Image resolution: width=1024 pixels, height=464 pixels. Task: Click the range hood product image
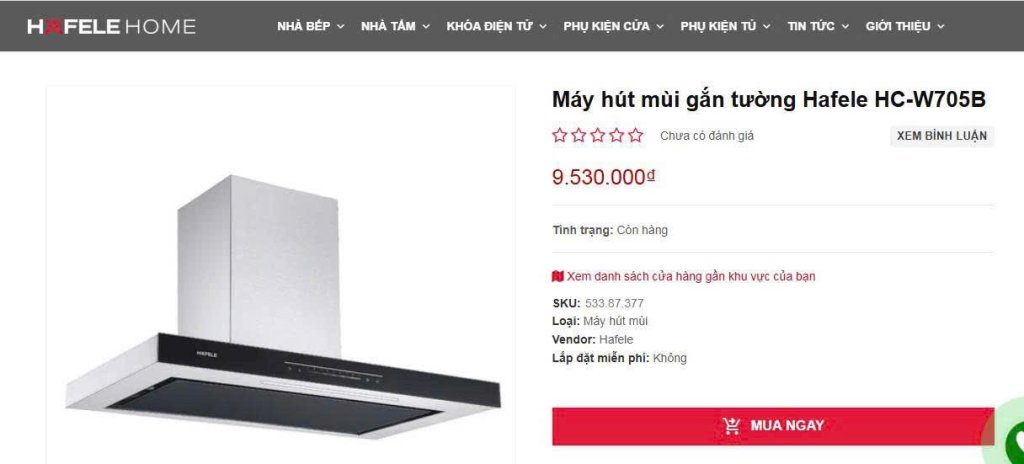[x=283, y=306]
